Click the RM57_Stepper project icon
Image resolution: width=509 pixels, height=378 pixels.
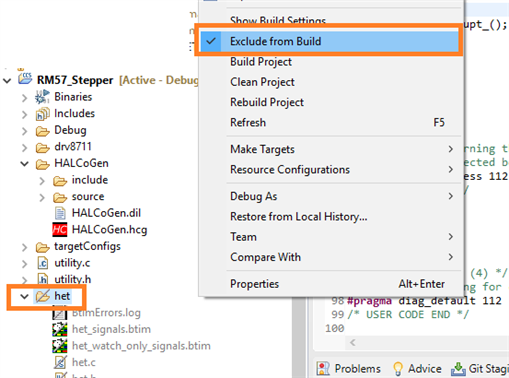25,78
